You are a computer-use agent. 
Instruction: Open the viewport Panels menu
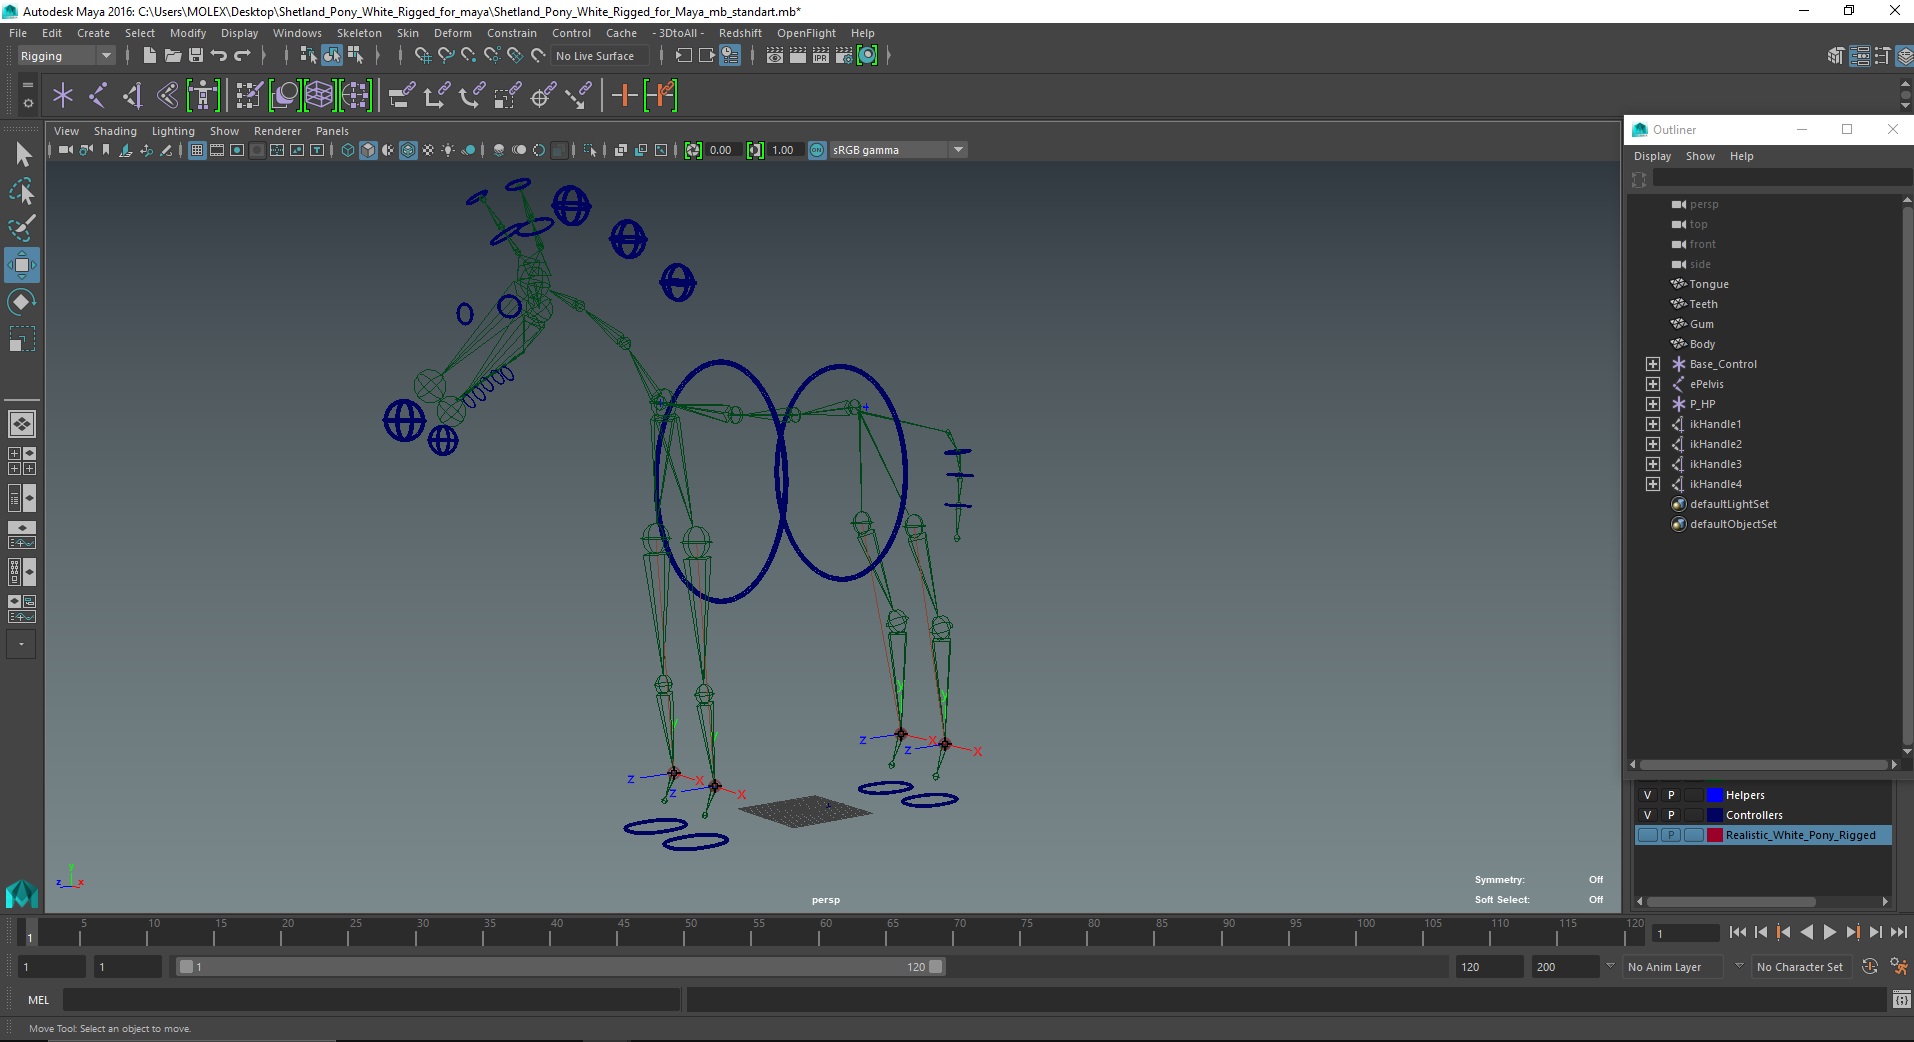point(332,131)
